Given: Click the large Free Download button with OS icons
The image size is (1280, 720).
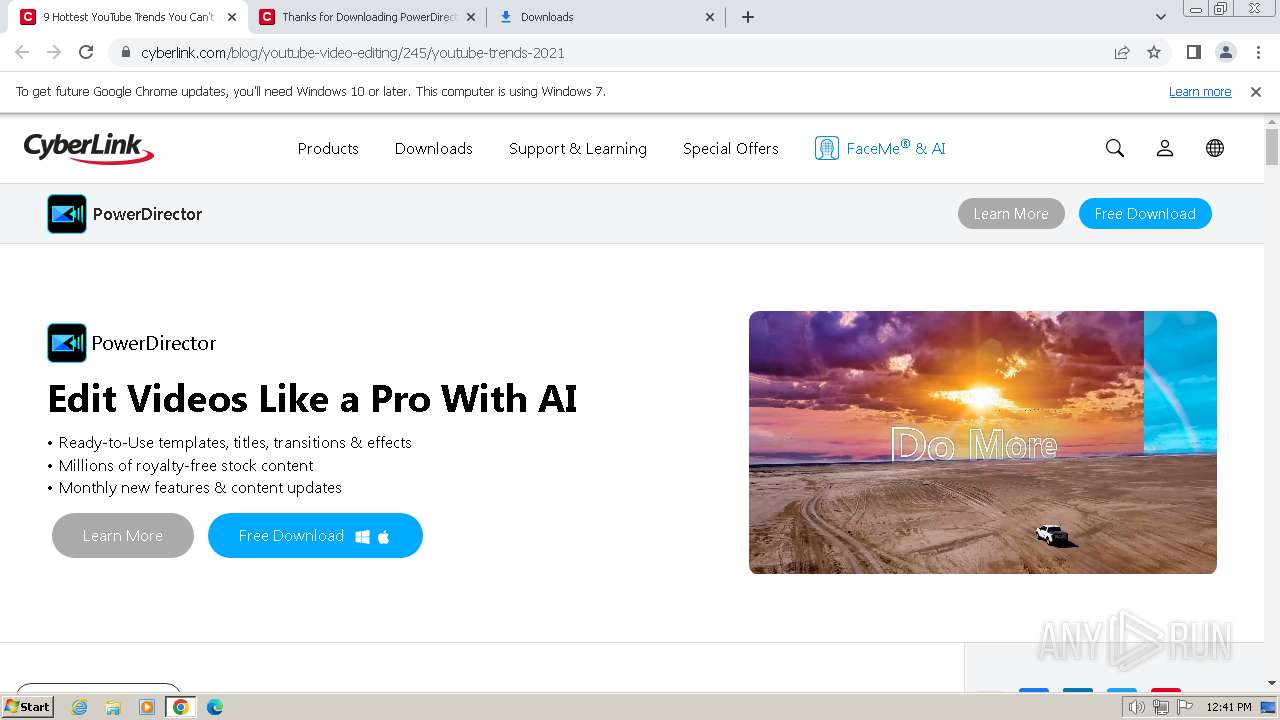Looking at the screenshot, I should point(315,536).
